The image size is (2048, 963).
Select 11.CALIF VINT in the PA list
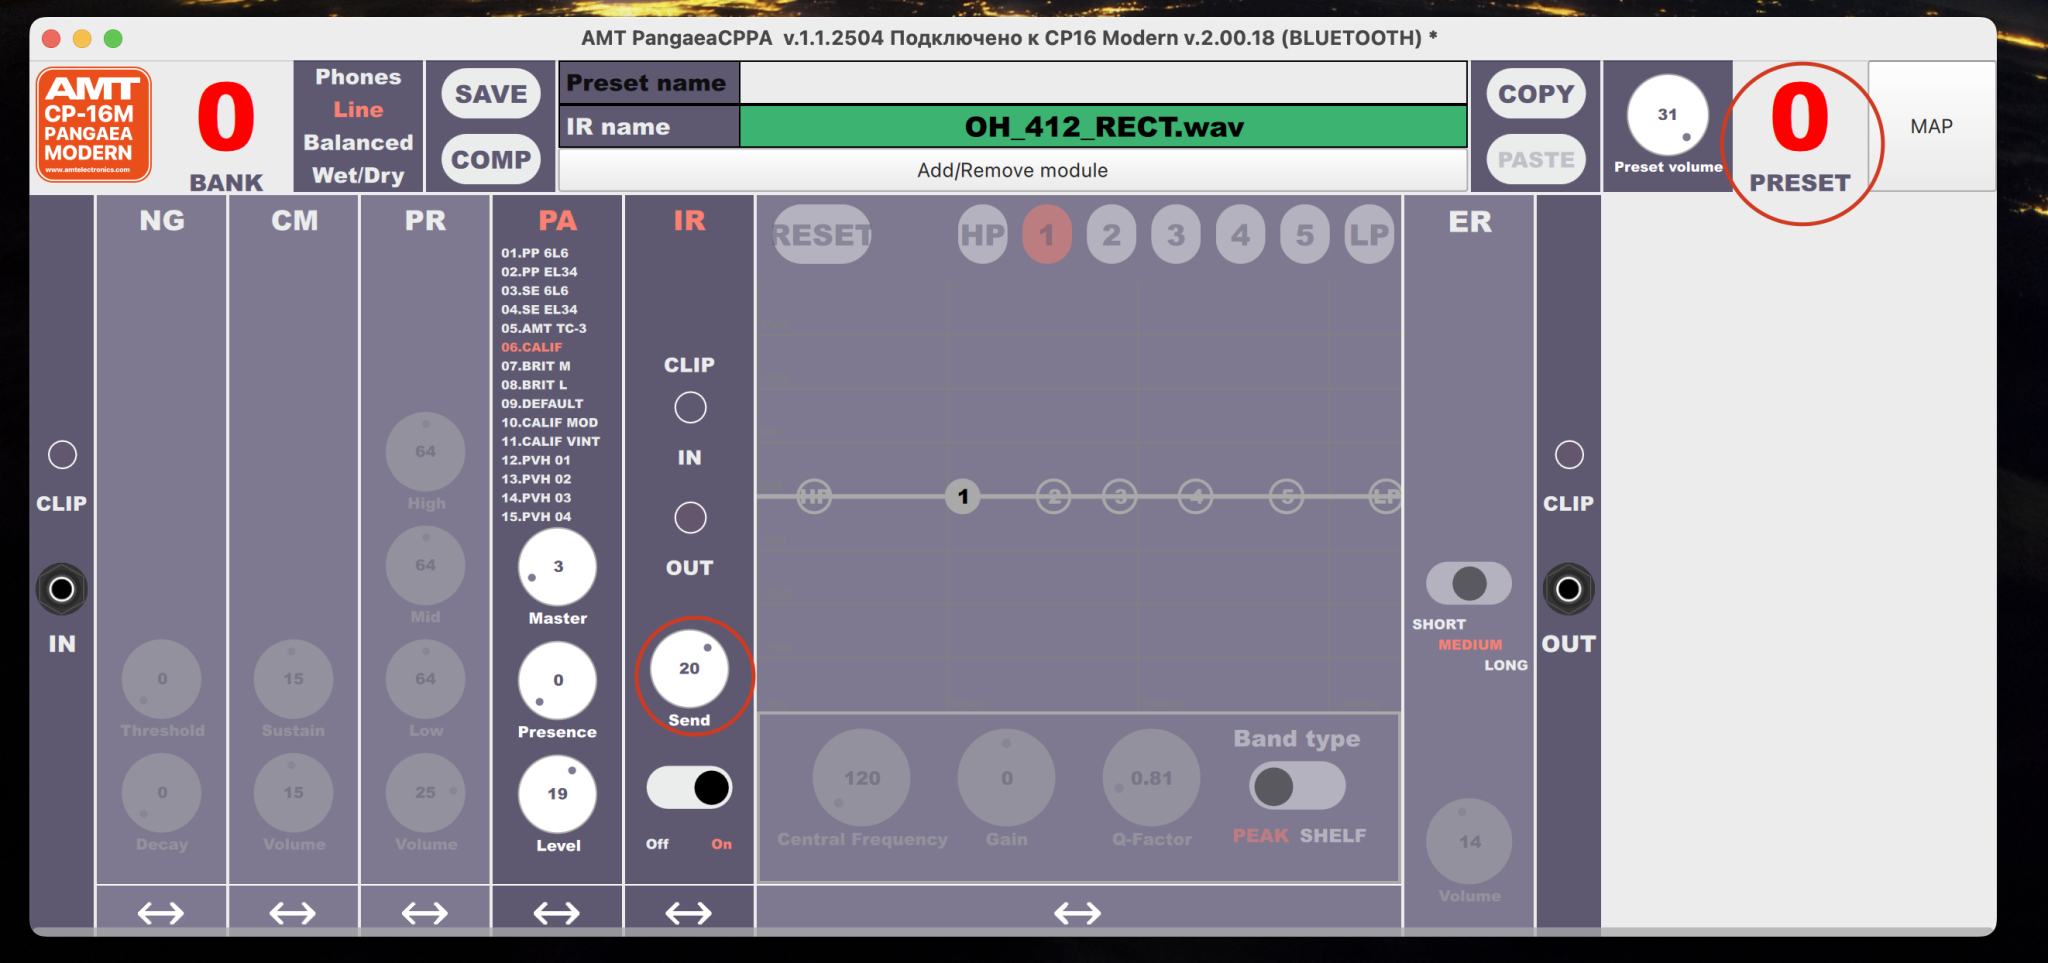(x=550, y=441)
